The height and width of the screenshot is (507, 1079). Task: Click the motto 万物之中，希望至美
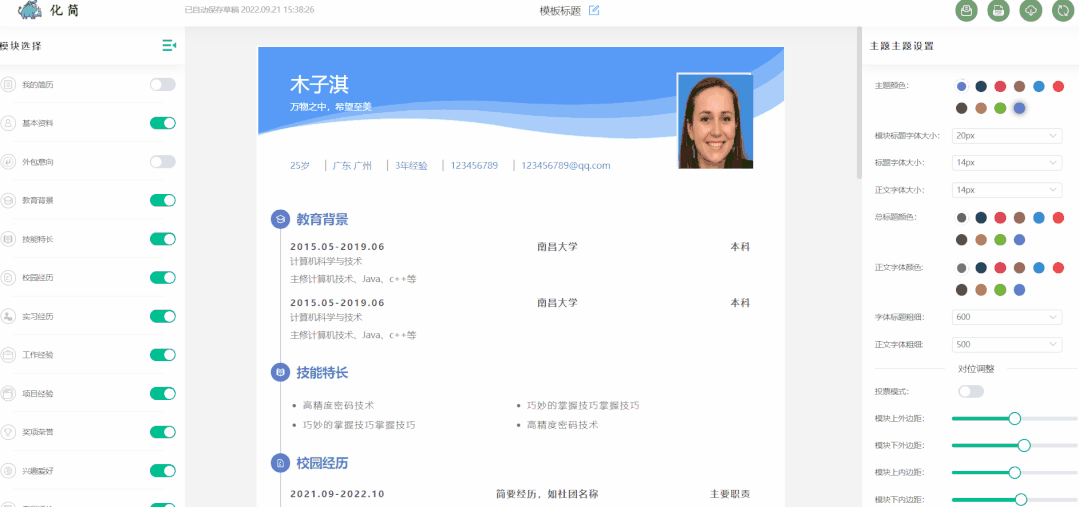point(331,107)
